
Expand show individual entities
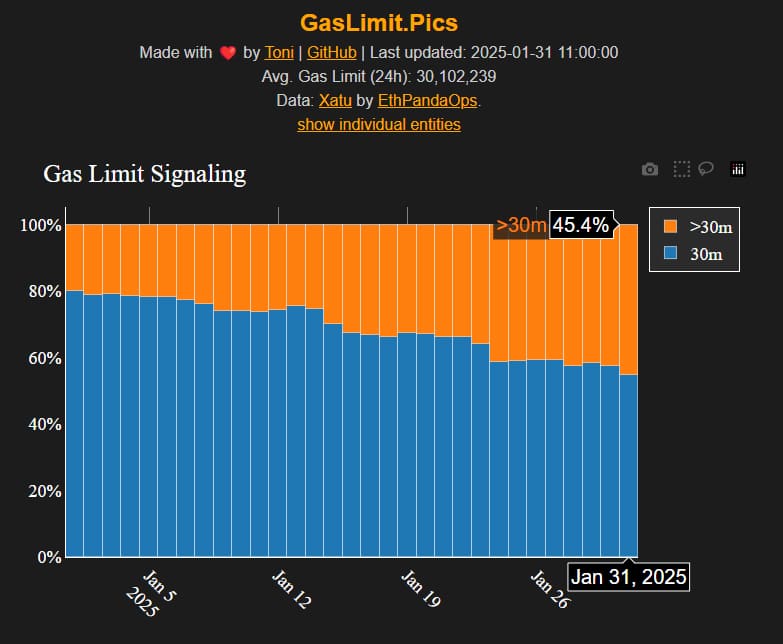pos(379,124)
